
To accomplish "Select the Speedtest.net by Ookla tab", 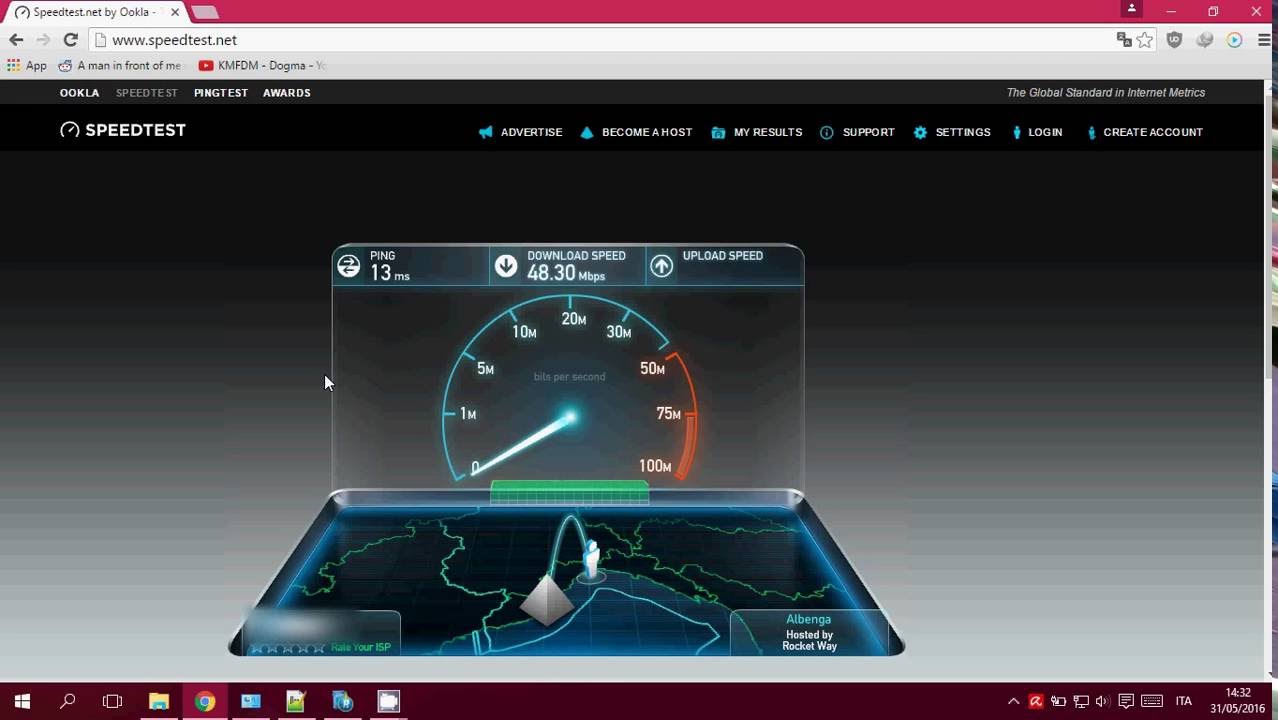I will [x=95, y=12].
